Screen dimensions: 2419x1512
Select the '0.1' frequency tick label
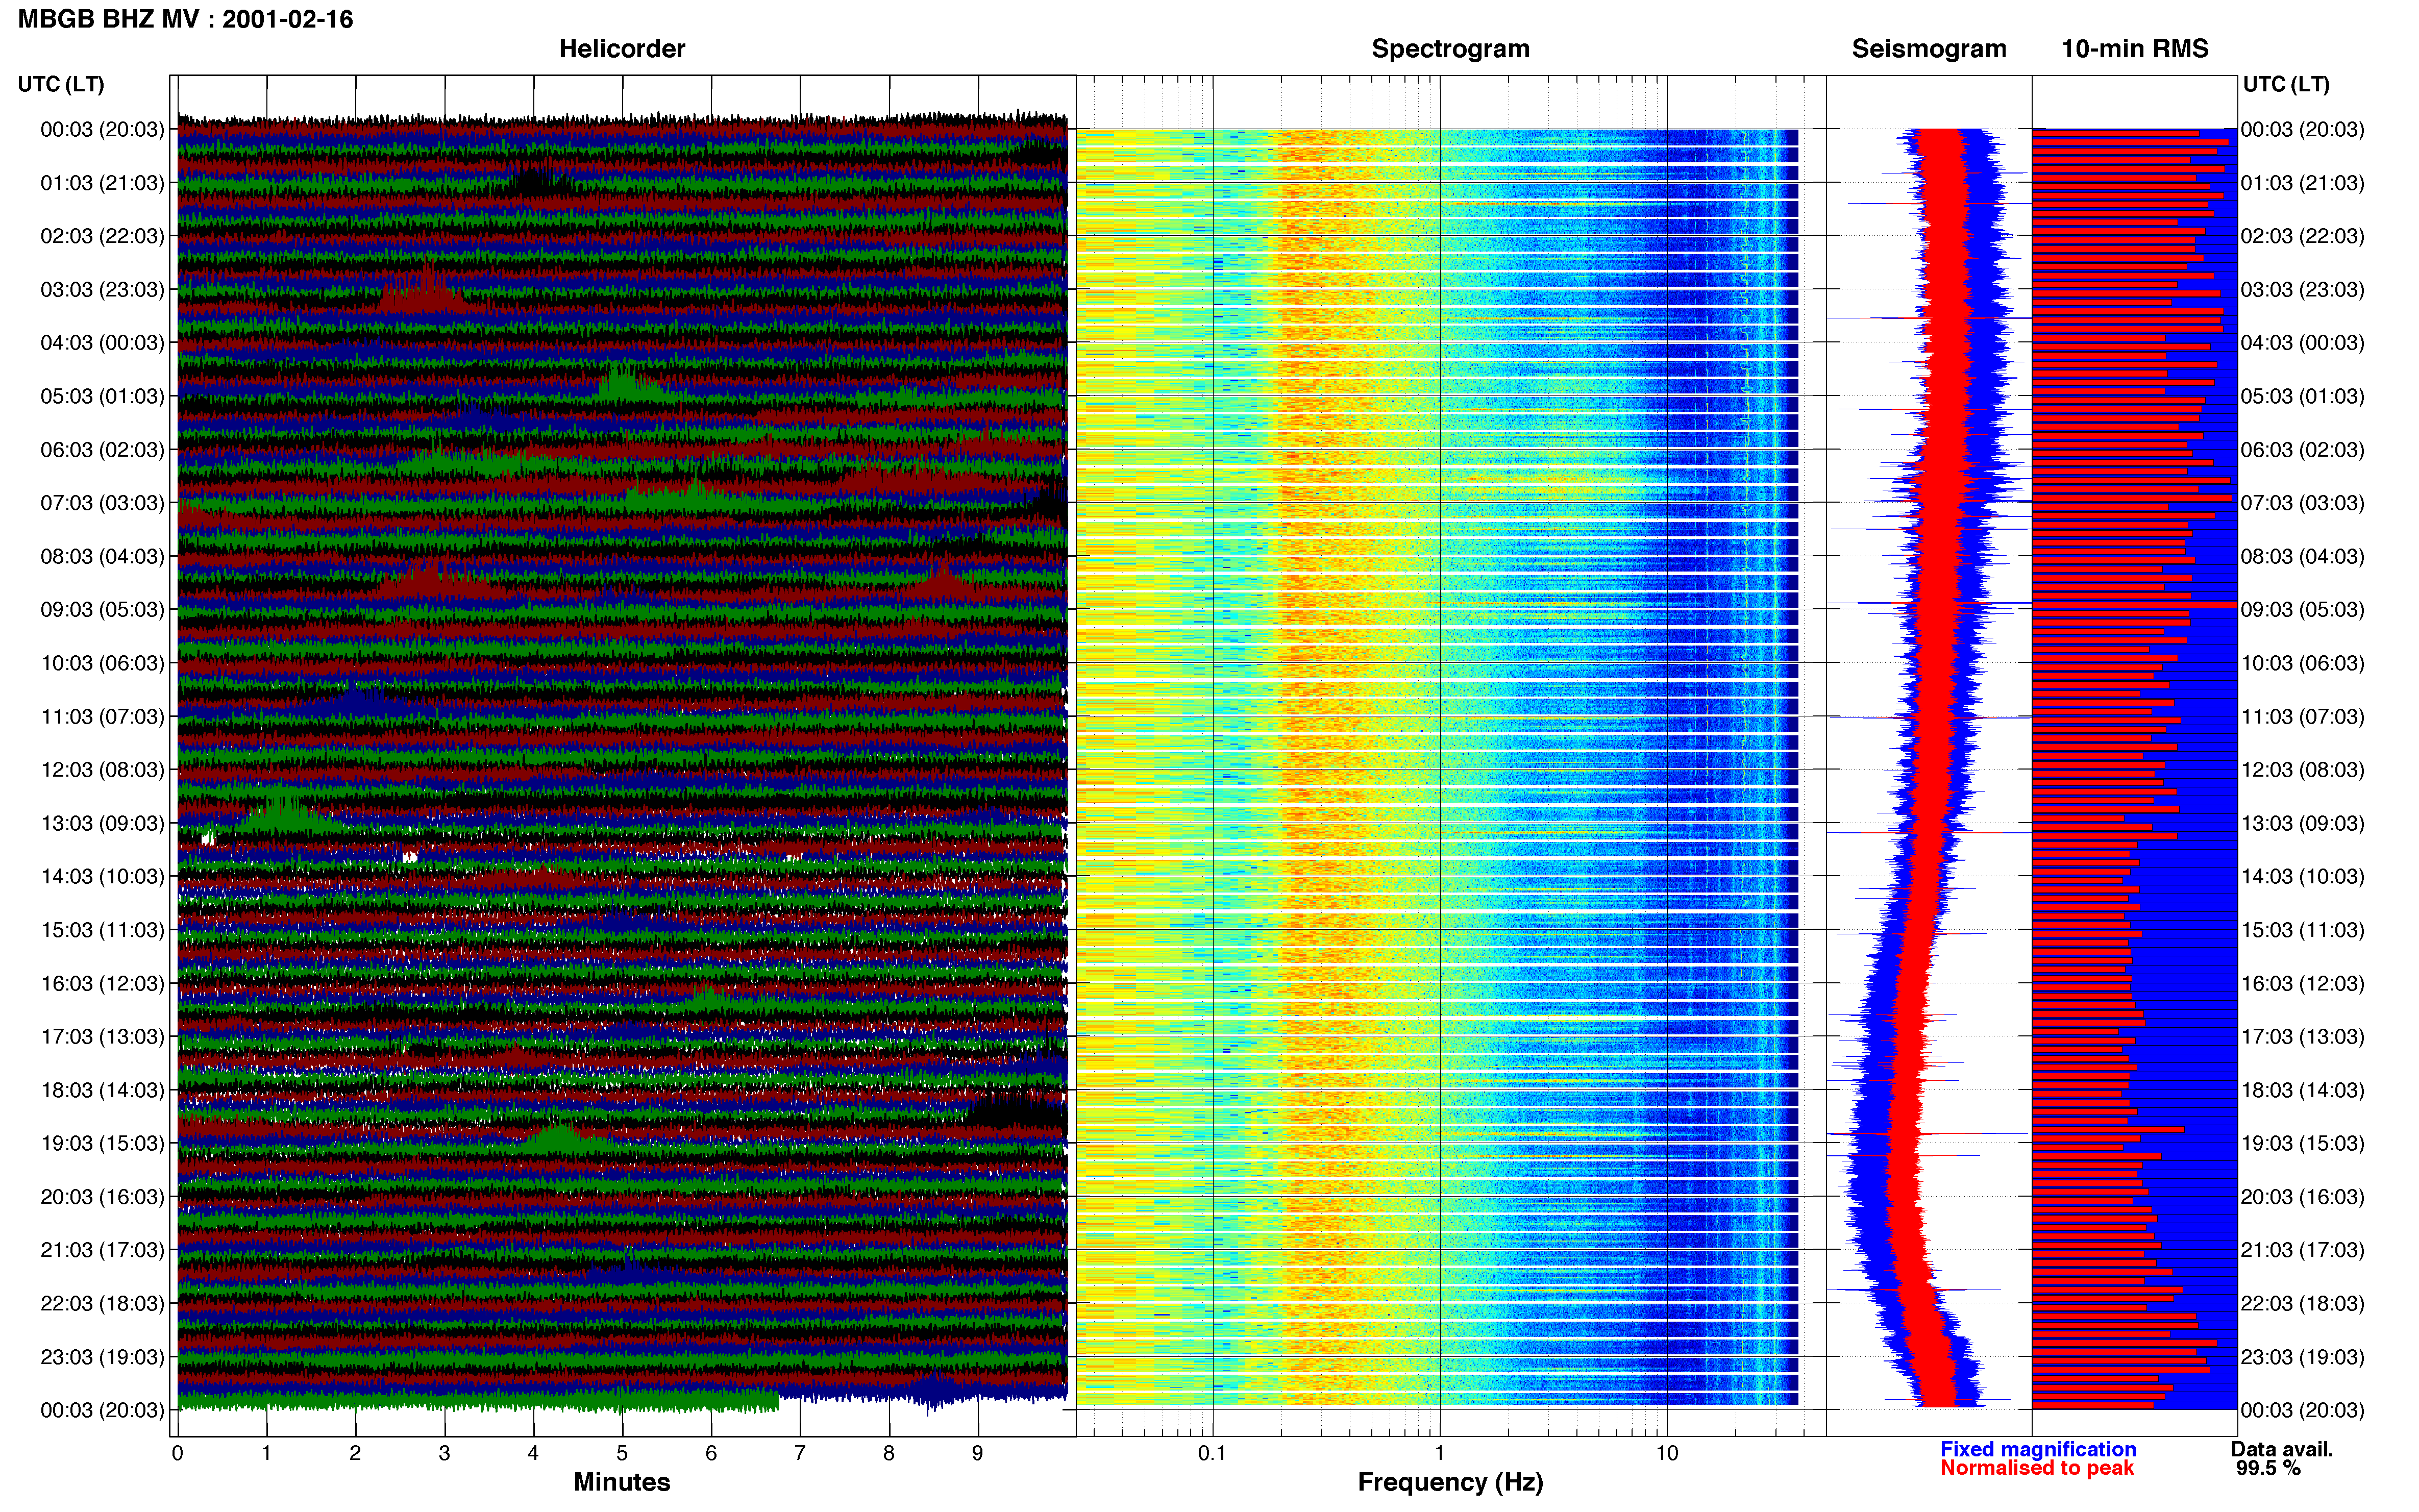tap(1212, 1453)
